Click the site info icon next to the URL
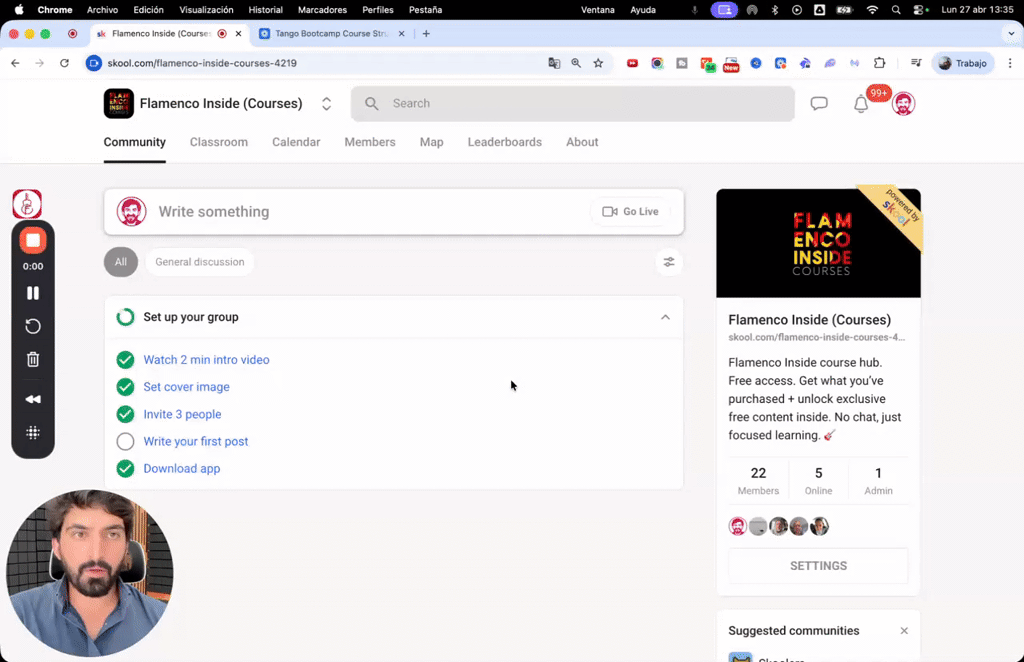 (94, 63)
